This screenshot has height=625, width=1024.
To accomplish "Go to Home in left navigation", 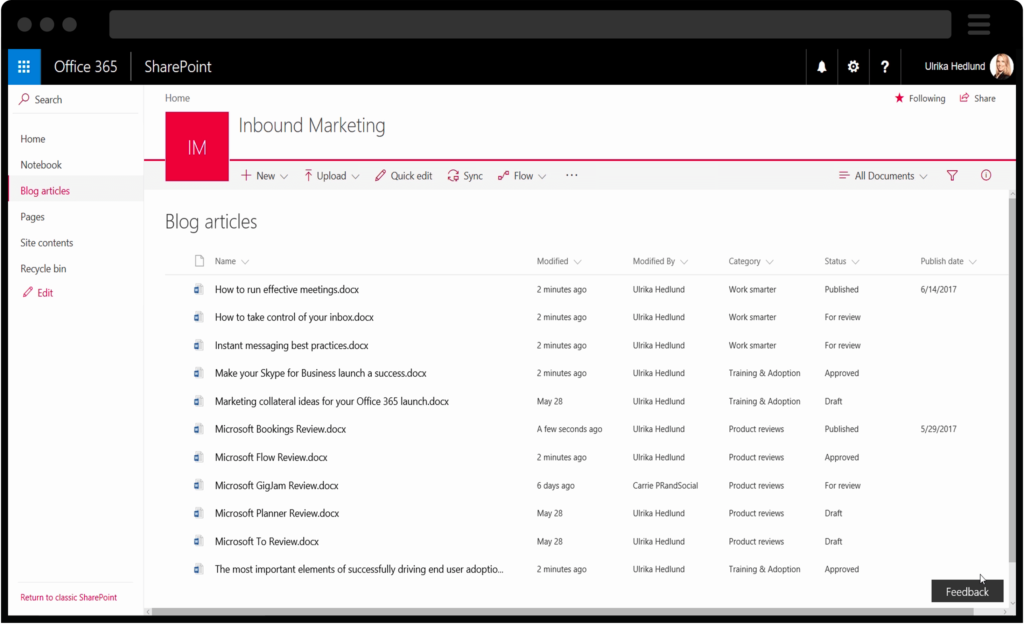I will (33, 138).
